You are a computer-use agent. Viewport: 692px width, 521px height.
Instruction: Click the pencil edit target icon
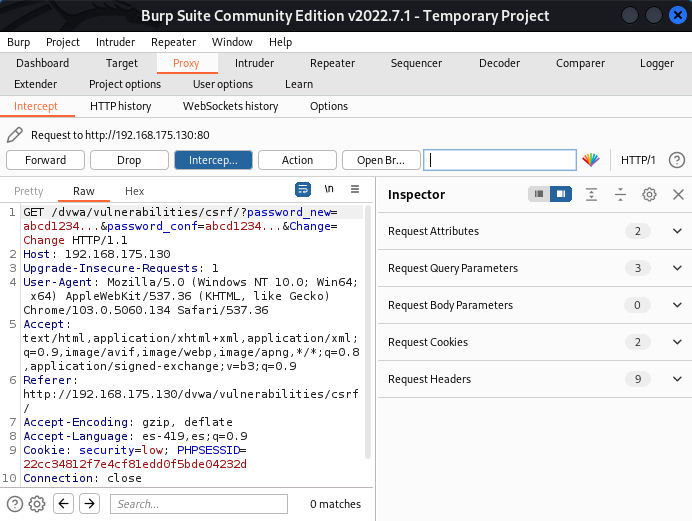tap(15, 135)
